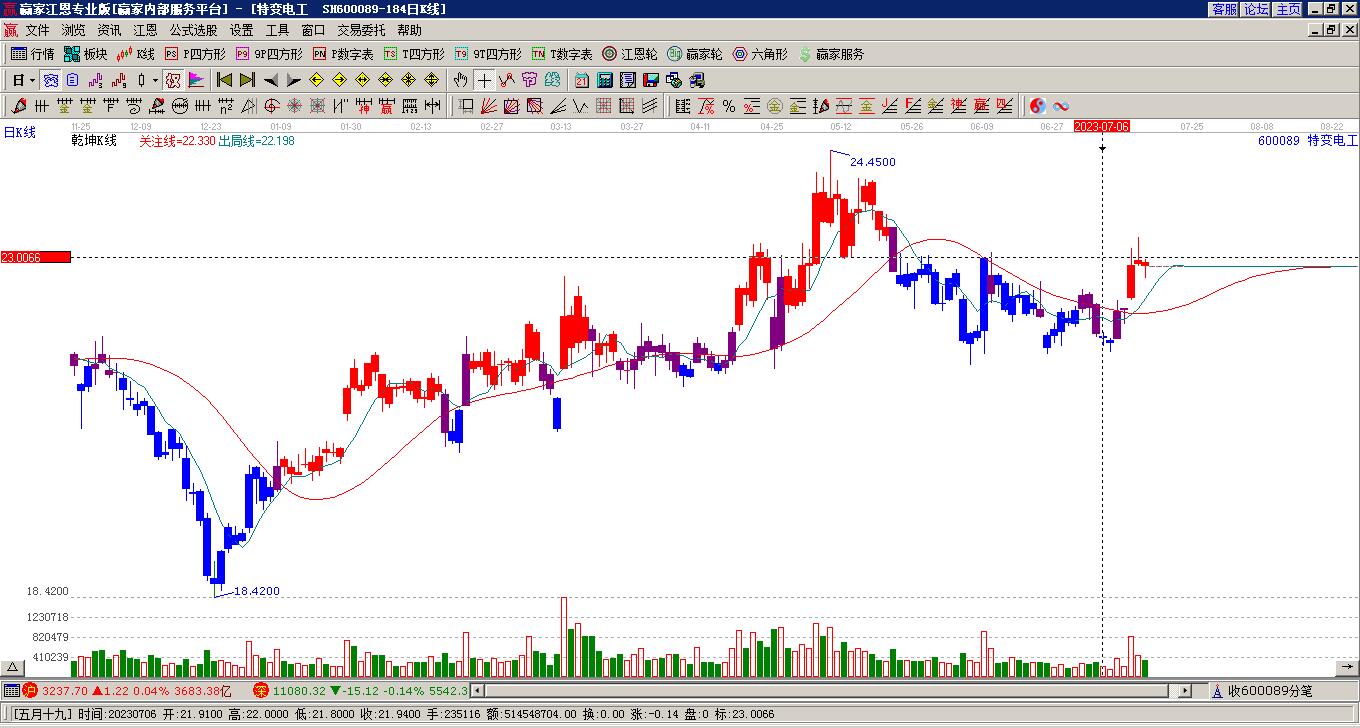Open the 浏览 menu
Screen dimensions: 1360x728
tap(73, 31)
